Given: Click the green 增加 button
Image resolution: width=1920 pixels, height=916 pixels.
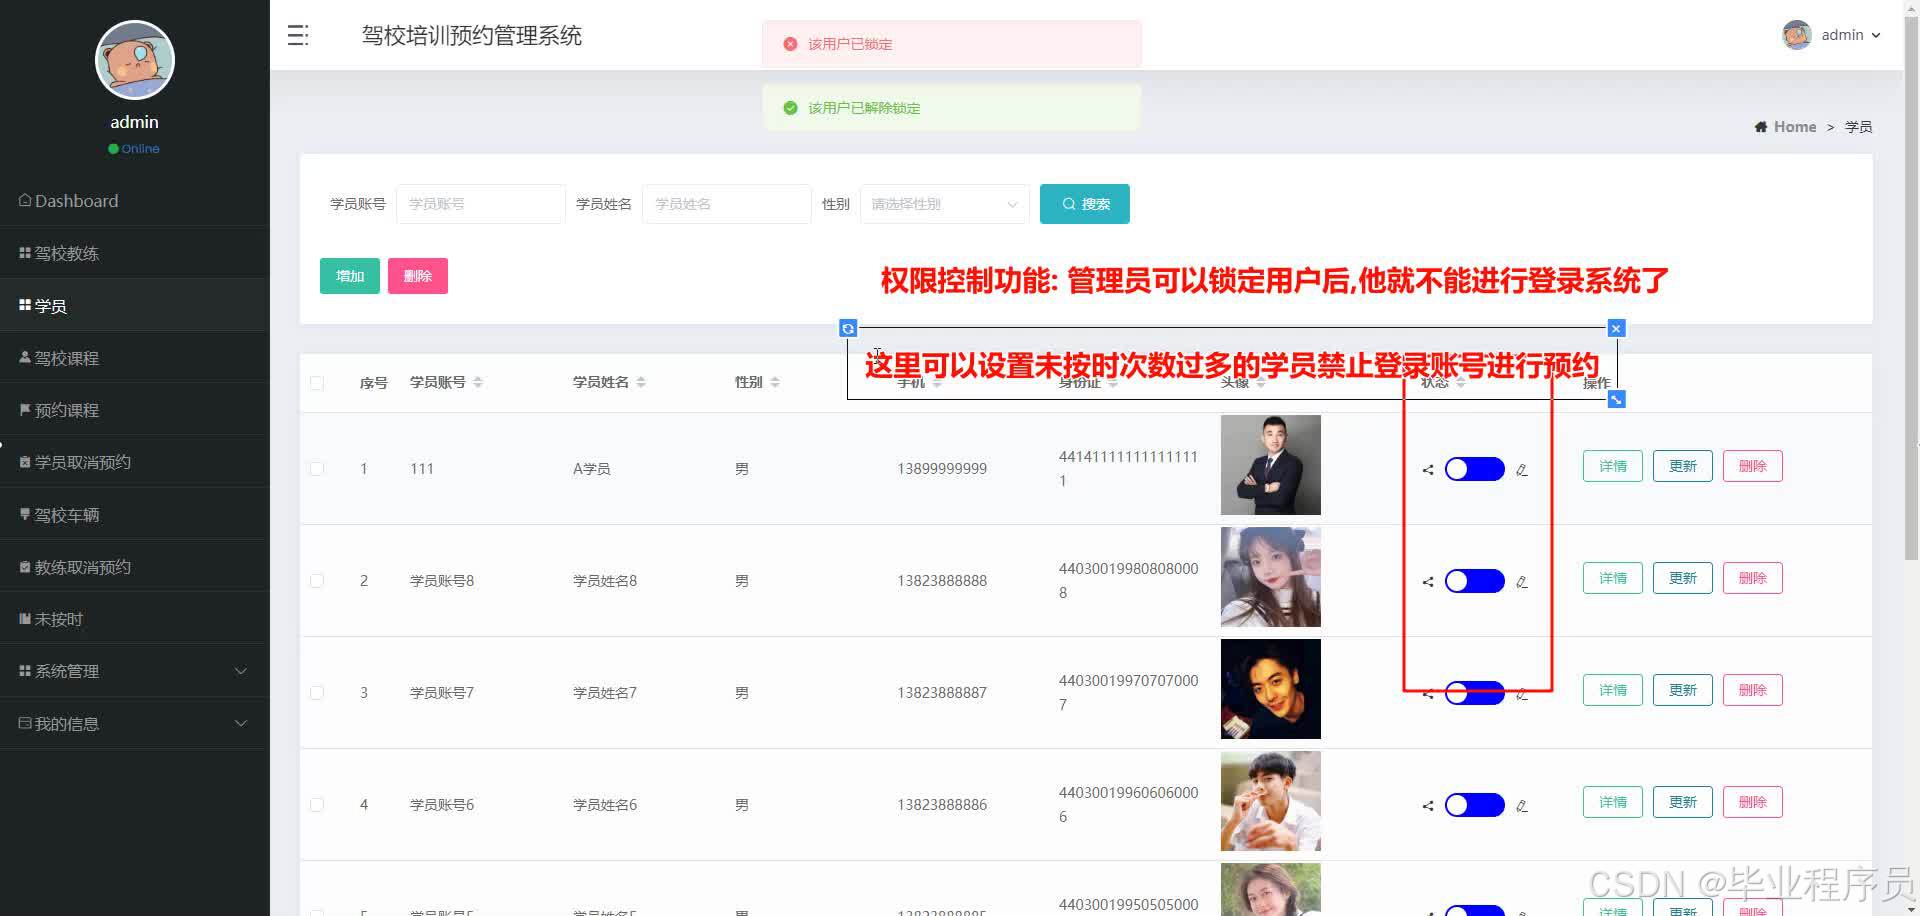Looking at the screenshot, I should [x=350, y=276].
